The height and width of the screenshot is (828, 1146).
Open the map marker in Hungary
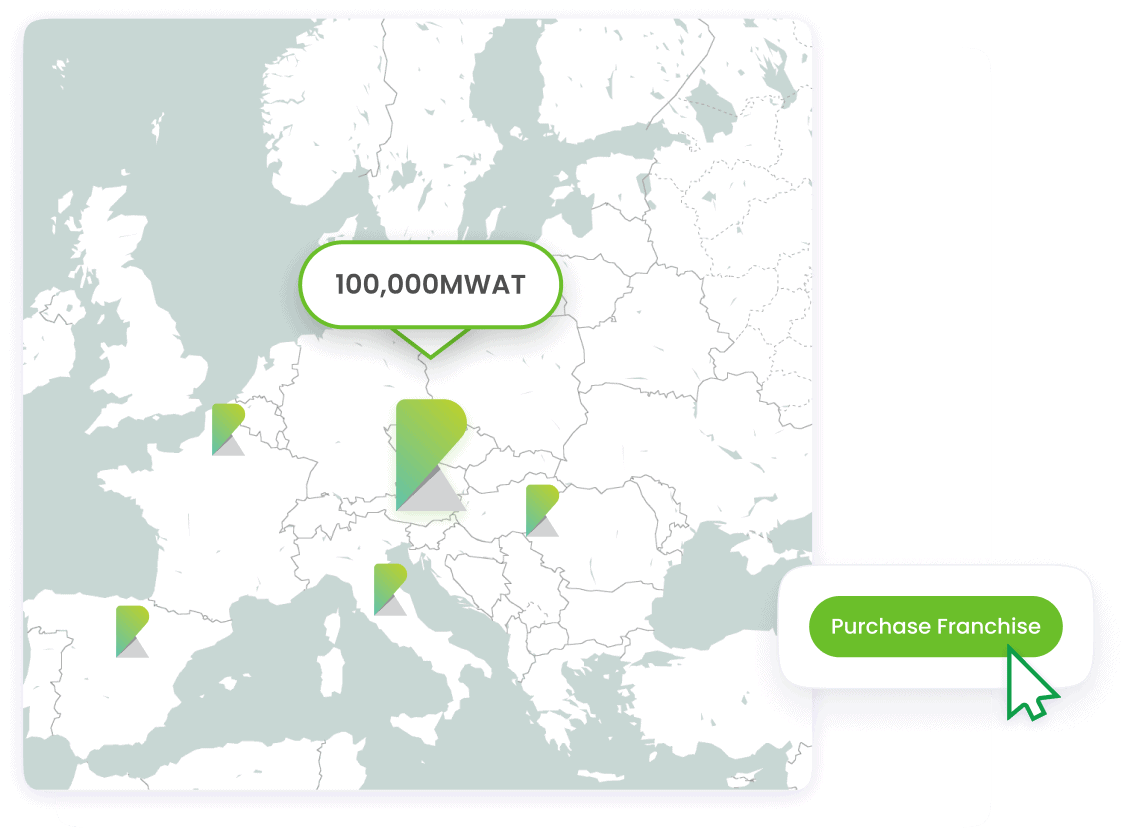pos(541,510)
